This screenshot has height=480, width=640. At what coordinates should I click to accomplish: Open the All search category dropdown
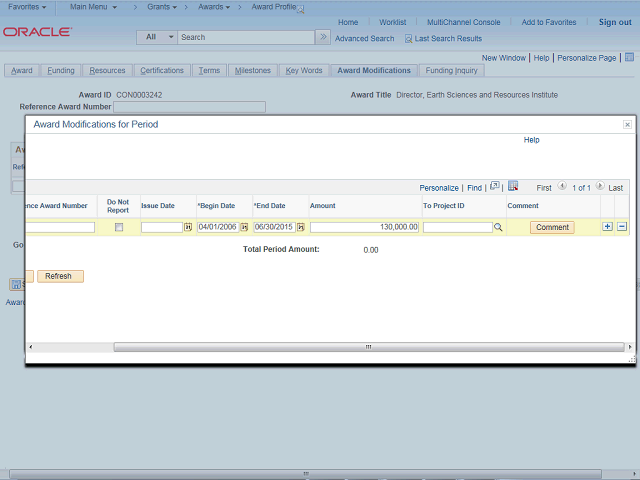(157, 37)
